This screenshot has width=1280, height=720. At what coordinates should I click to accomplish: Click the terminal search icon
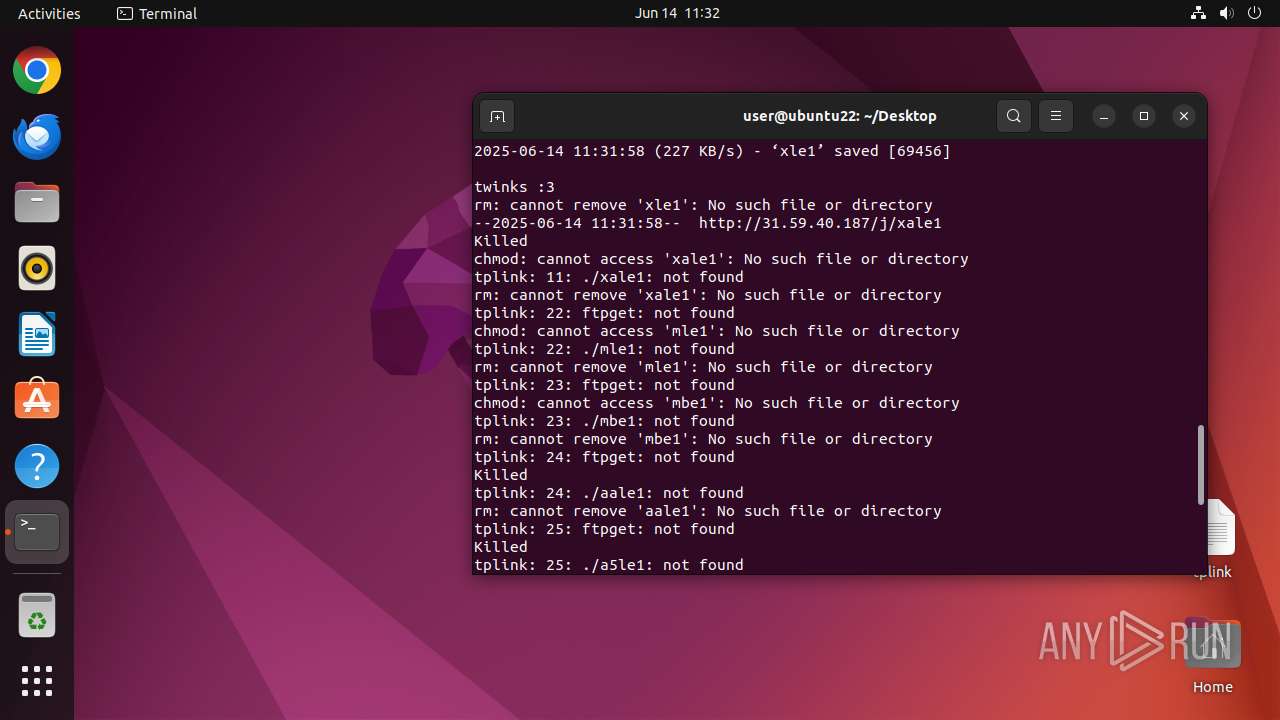click(1014, 116)
